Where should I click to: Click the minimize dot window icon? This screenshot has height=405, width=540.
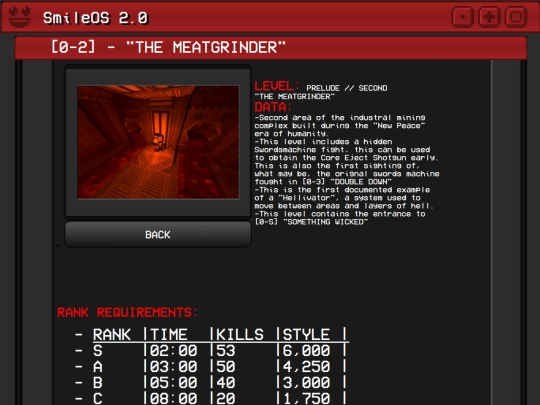(462, 17)
